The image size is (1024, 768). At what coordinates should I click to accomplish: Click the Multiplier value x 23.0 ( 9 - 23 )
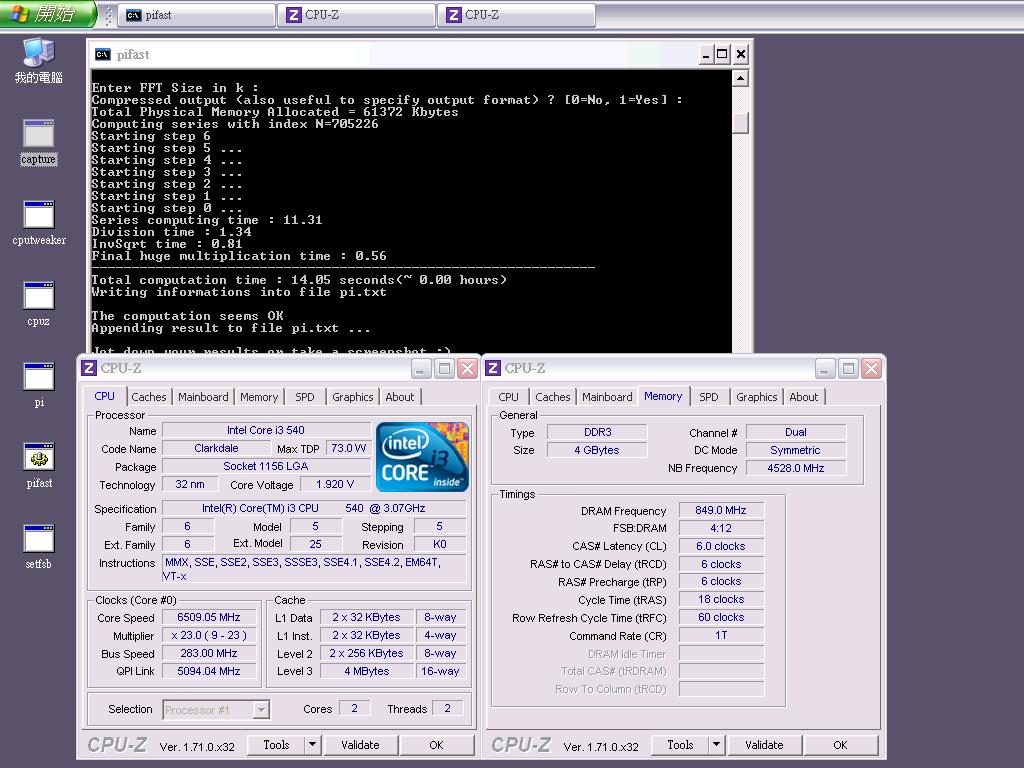point(209,635)
